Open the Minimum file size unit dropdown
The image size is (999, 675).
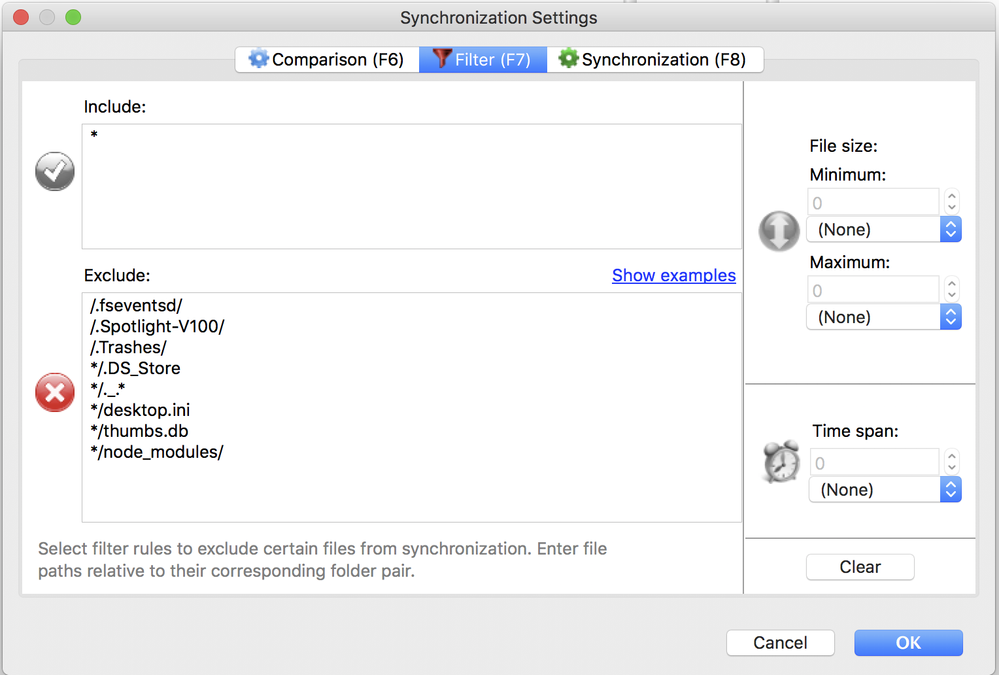tap(884, 230)
